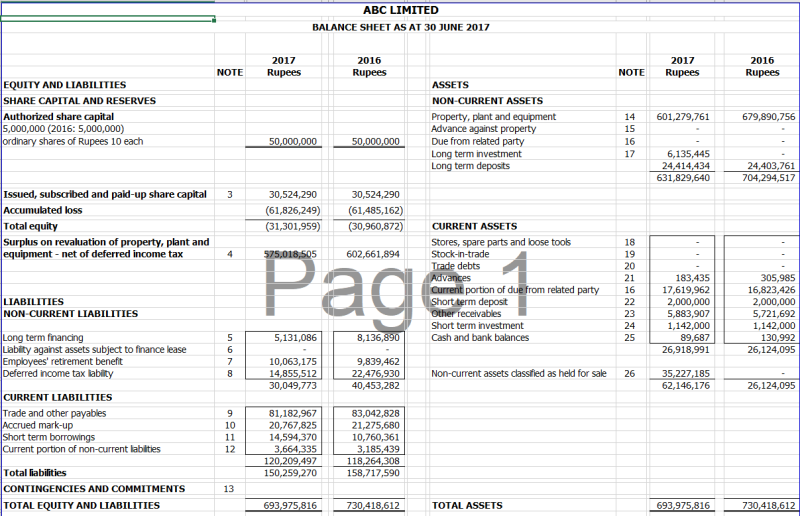Click Liability against assets subject to finance lease
The image size is (800, 516).
click(94, 350)
